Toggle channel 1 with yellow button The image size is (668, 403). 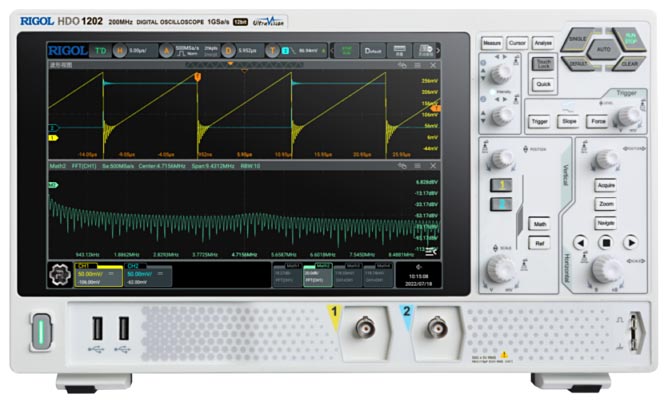[x=501, y=186]
